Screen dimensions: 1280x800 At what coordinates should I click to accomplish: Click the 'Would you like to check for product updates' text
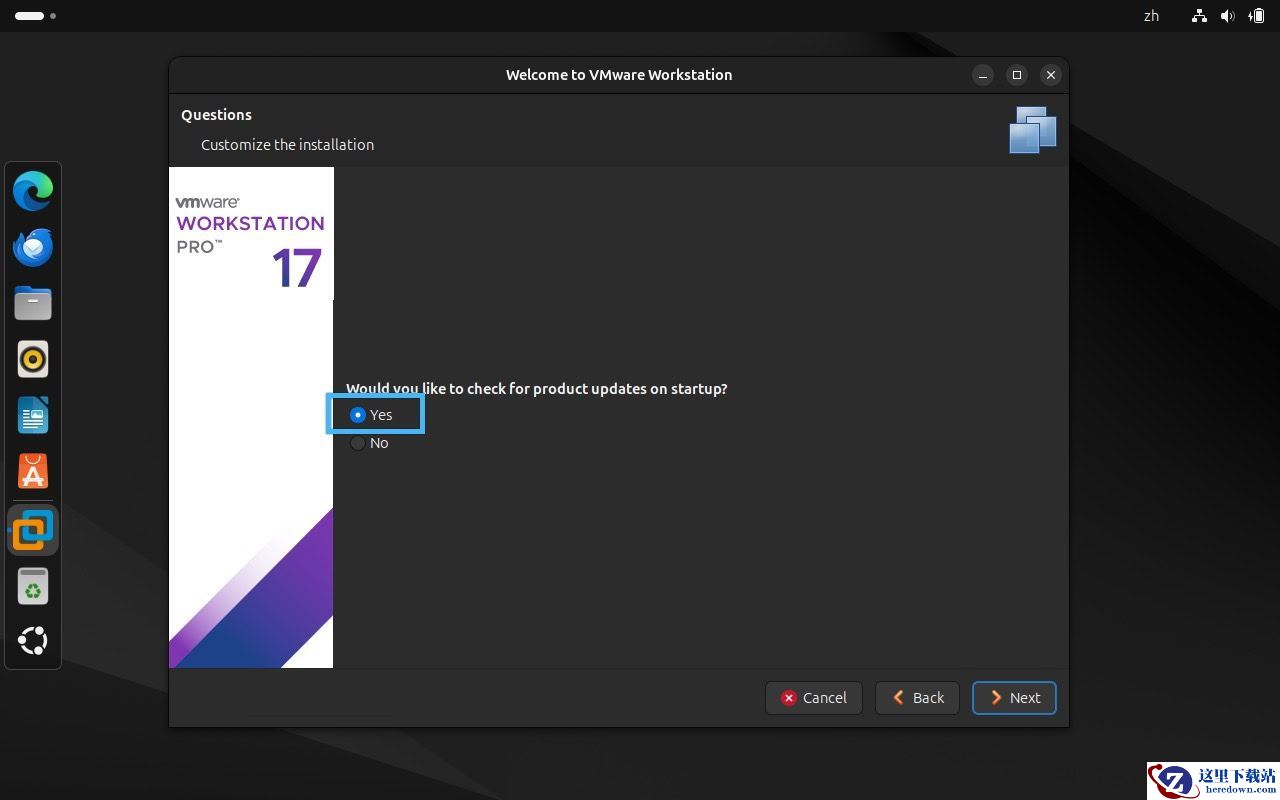pyautogui.click(x=537, y=389)
